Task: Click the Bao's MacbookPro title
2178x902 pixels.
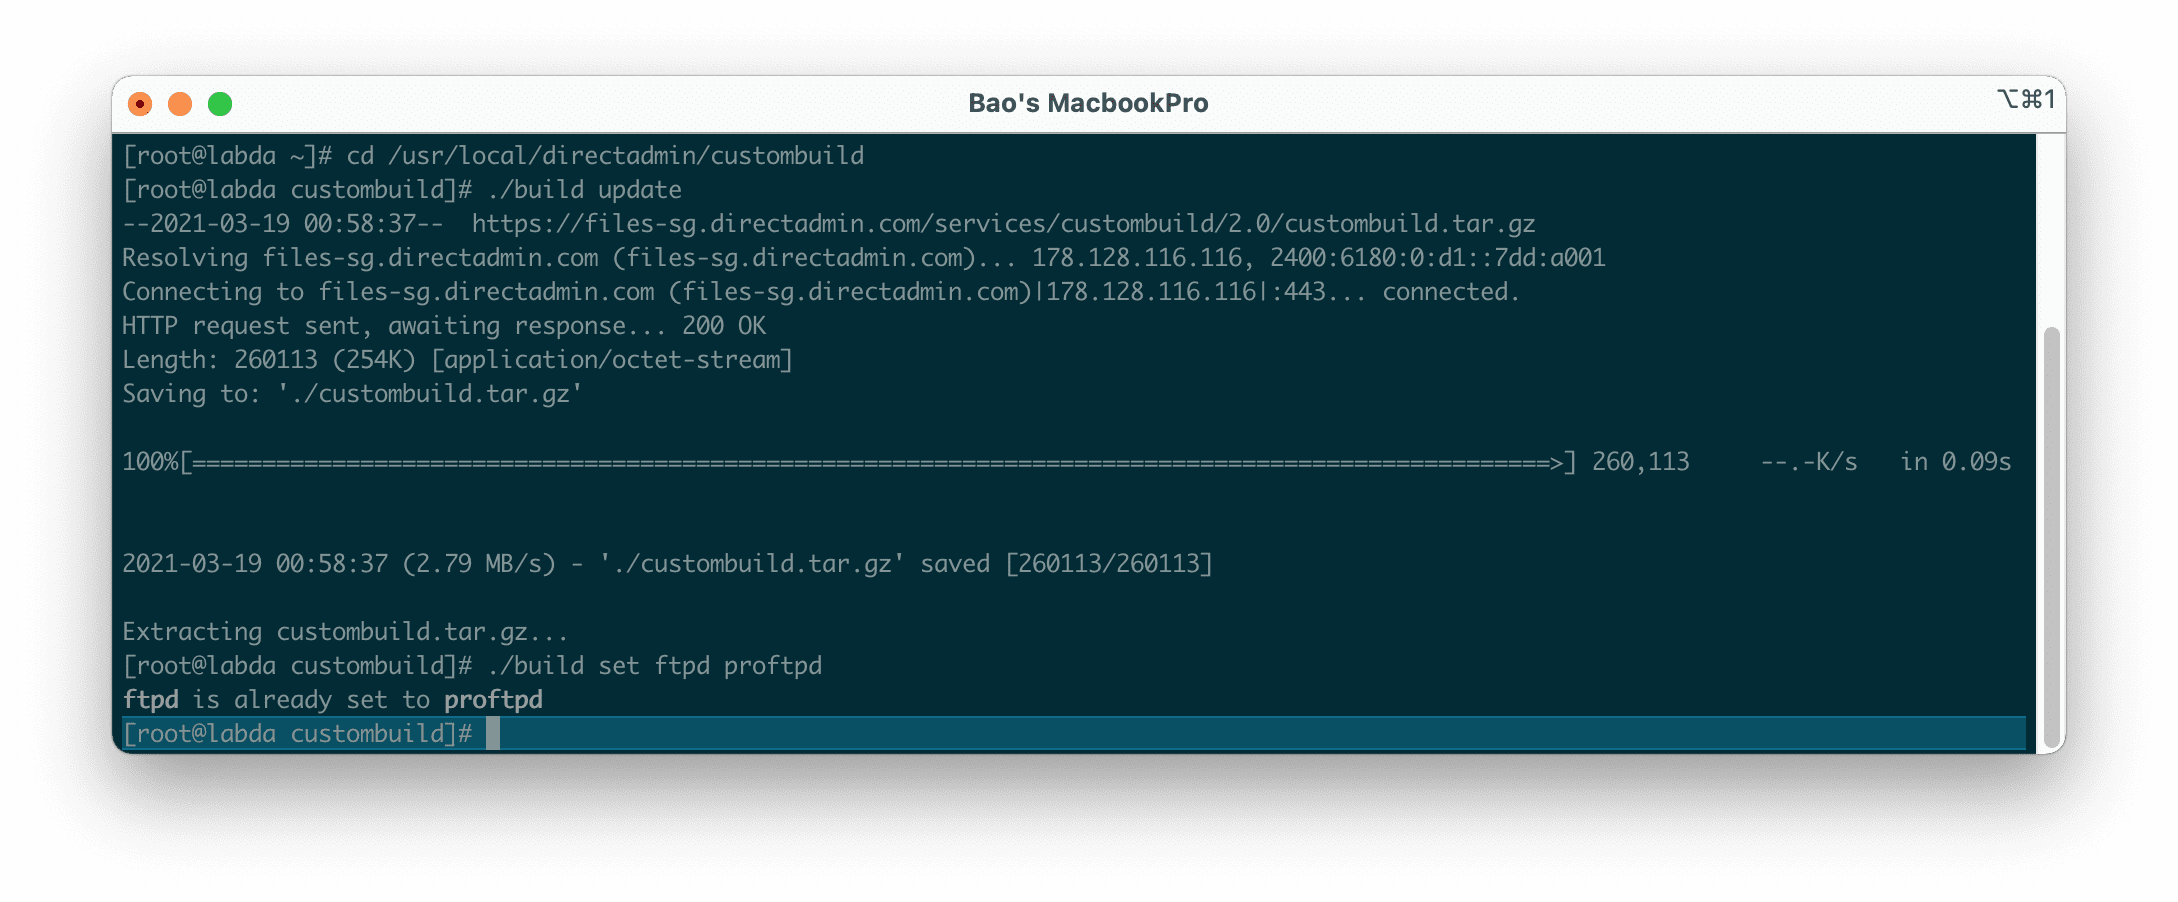Action: pos(1088,102)
